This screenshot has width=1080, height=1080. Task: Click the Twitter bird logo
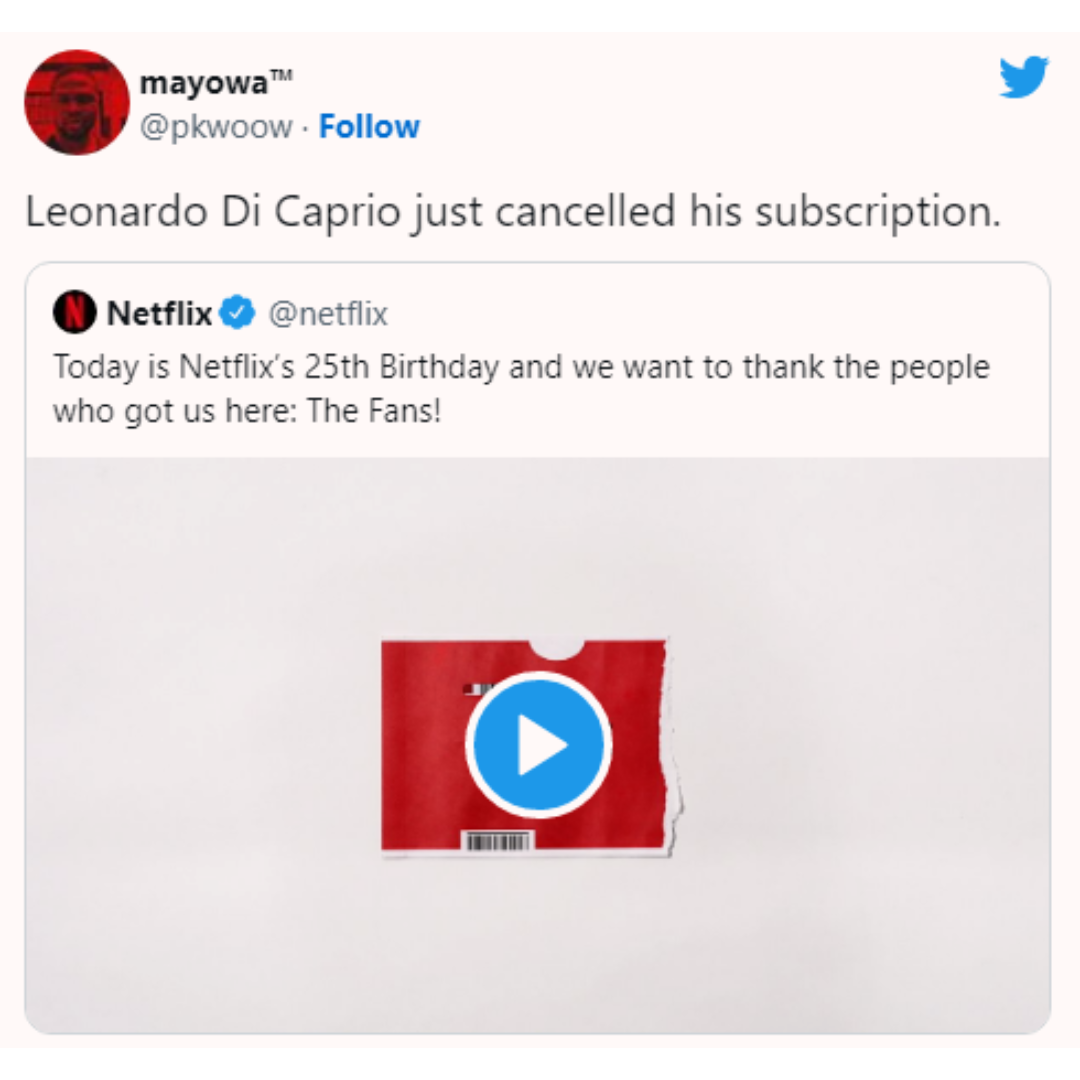1024,76
